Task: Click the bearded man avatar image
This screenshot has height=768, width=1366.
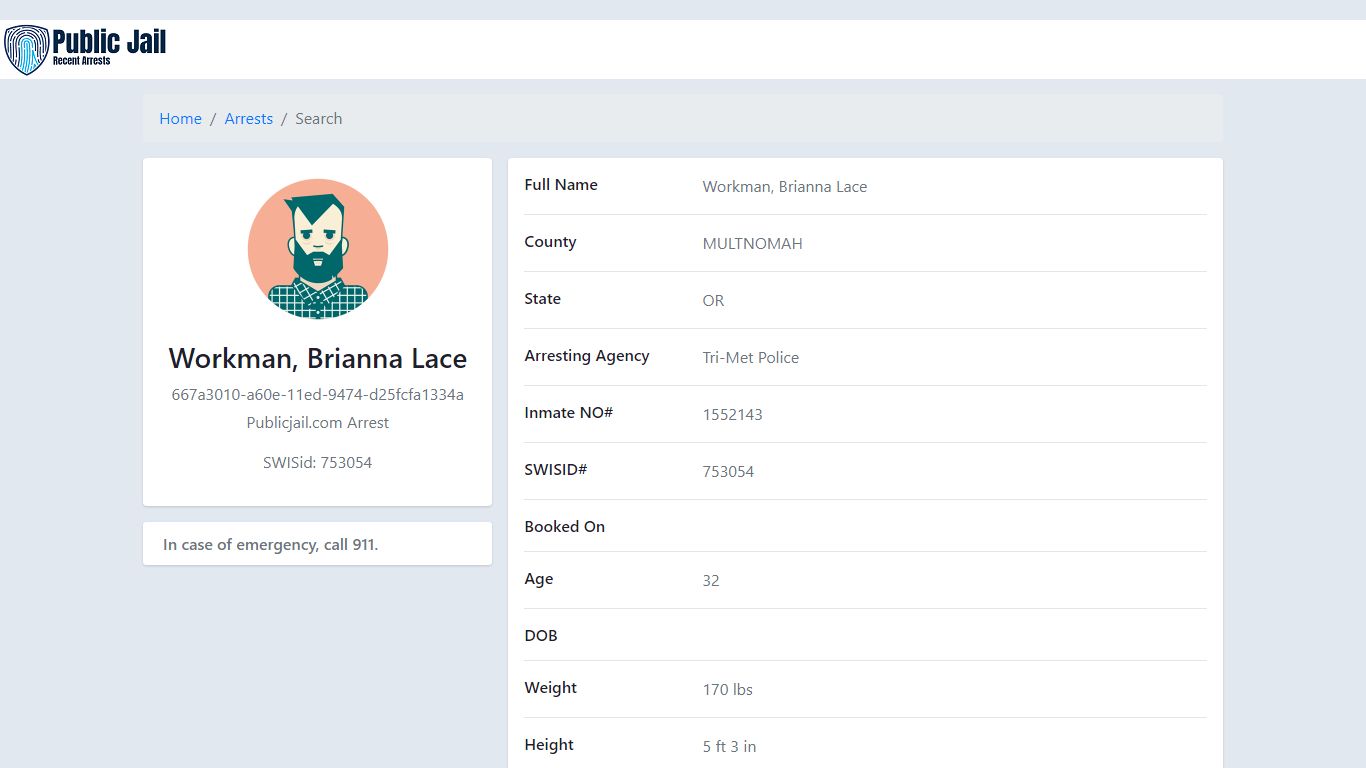Action: tap(318, 249)
